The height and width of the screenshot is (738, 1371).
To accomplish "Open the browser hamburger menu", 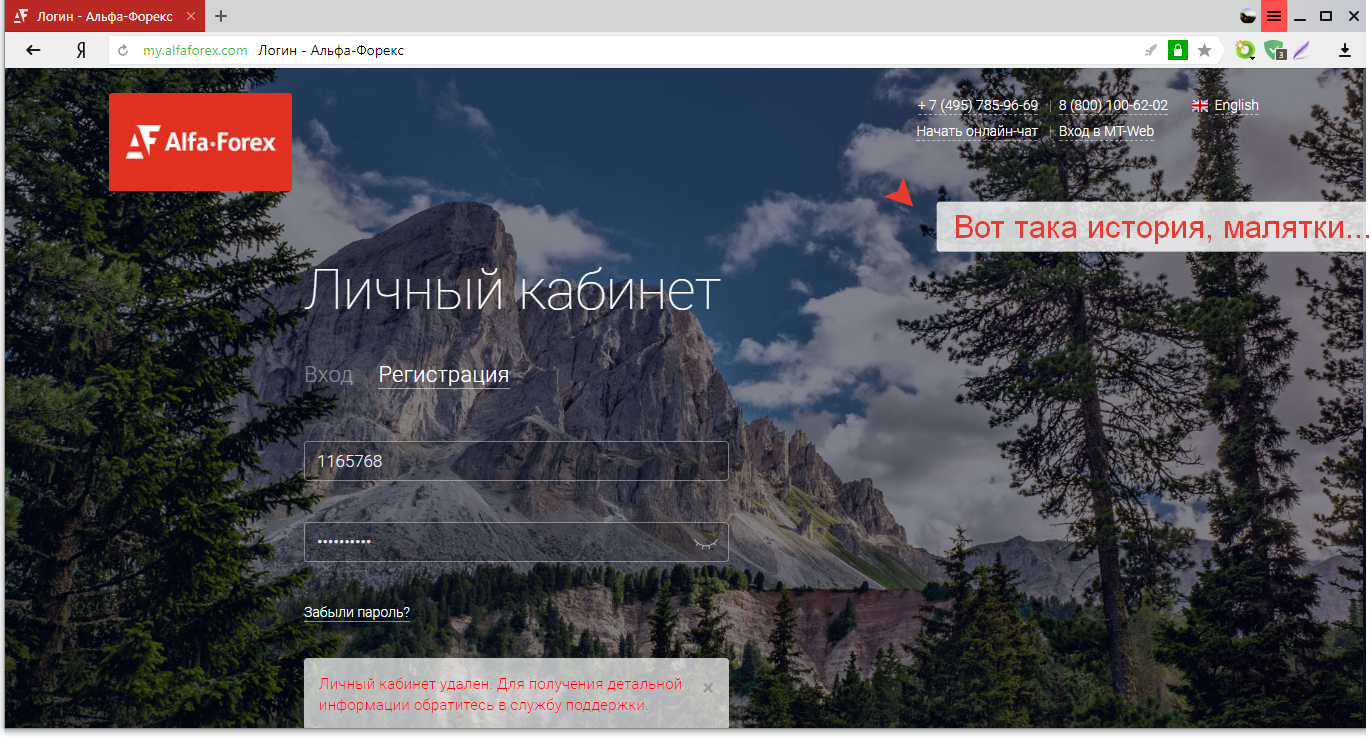I will click(1274, 16).
